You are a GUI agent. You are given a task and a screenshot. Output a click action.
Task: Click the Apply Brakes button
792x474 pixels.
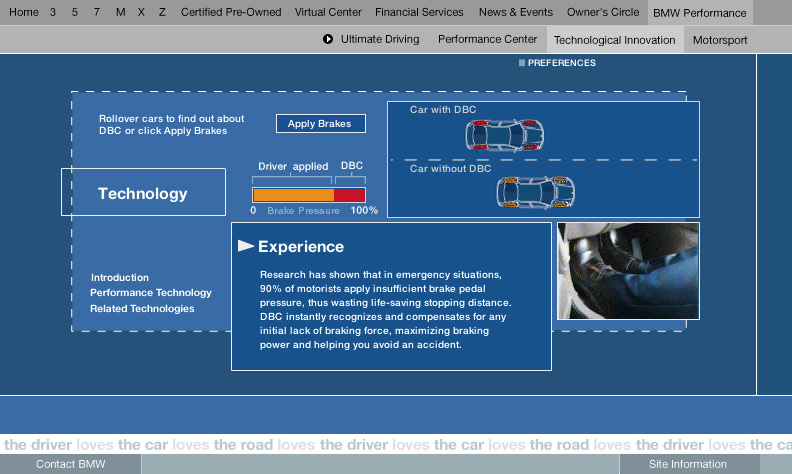[321, 123]
